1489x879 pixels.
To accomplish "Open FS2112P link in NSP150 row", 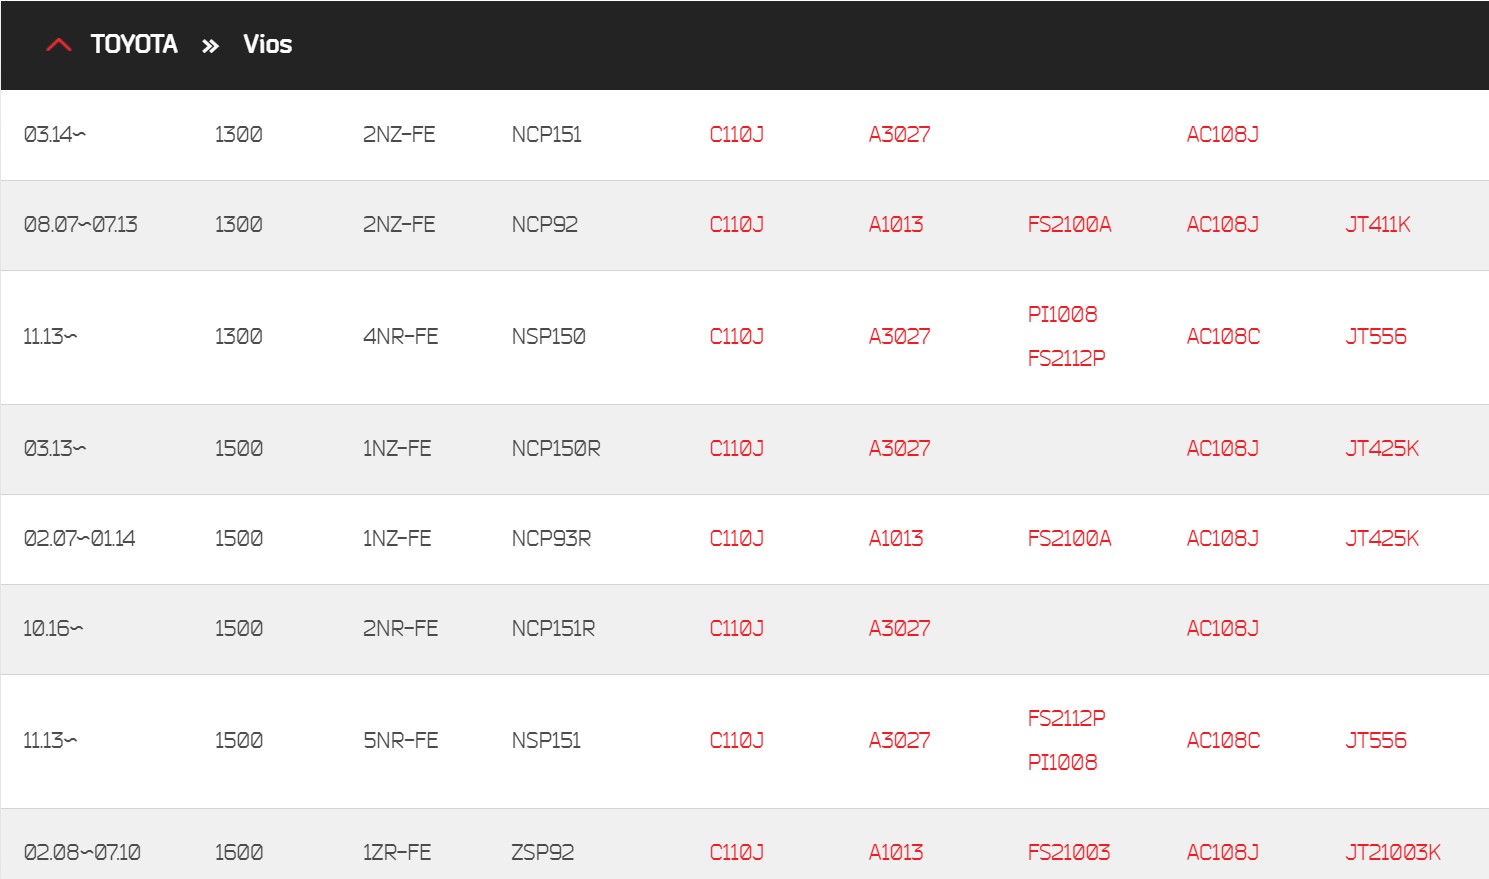I will click(x=1066, y=359).
